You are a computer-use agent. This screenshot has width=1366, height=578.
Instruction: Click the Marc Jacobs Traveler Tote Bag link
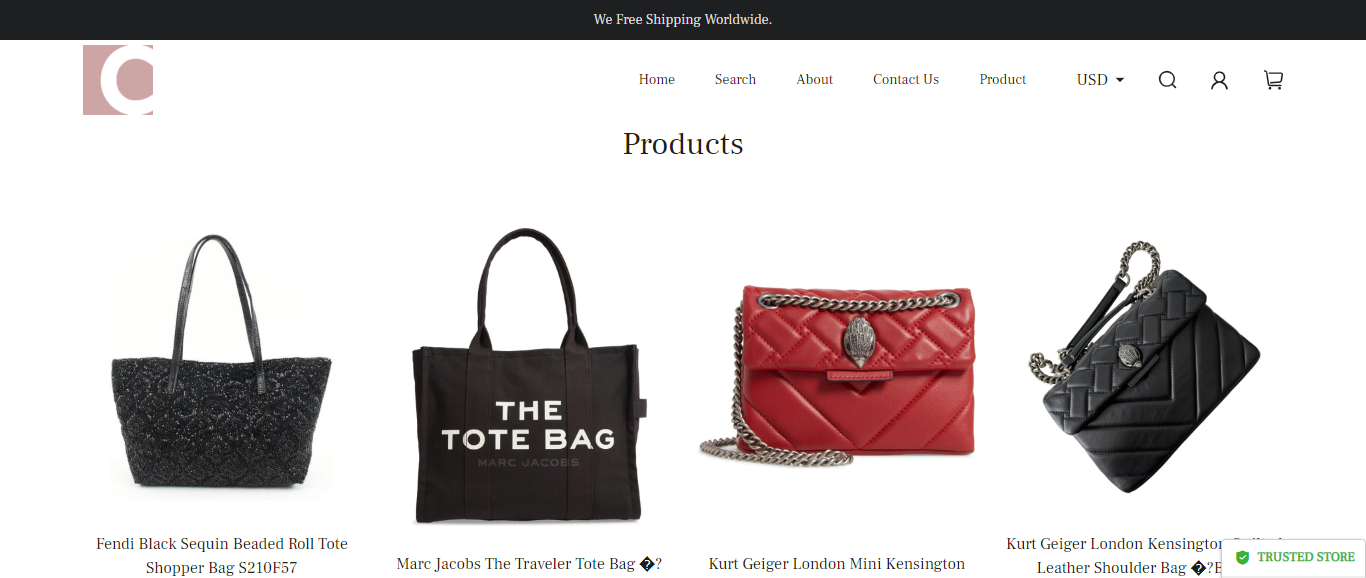click(529, 564)
